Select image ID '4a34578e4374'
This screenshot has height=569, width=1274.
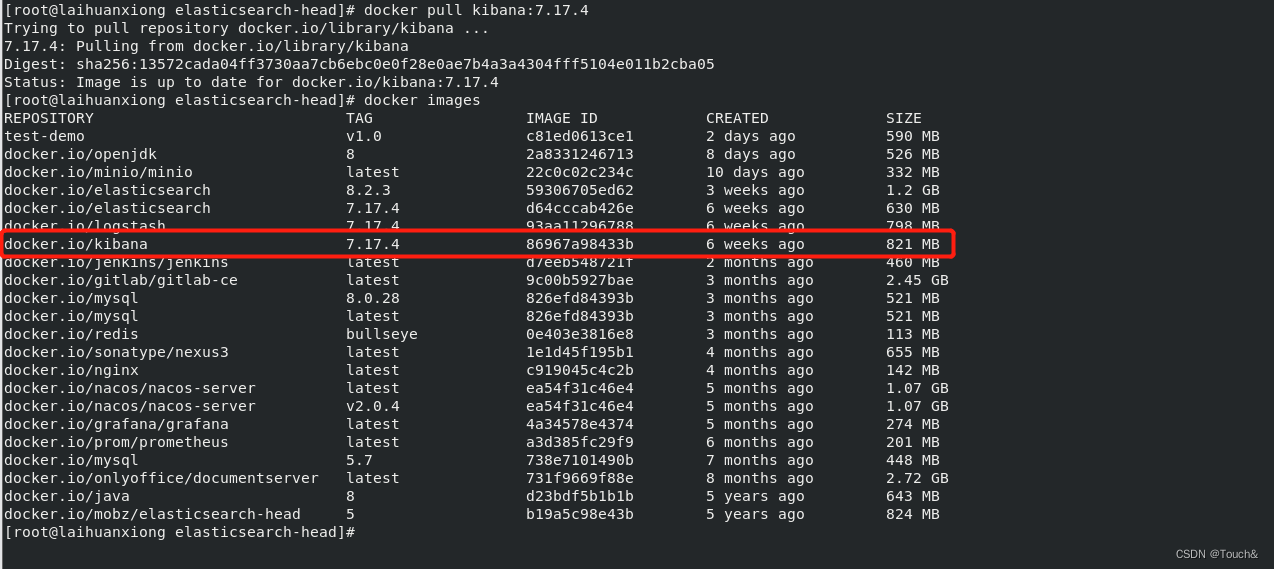[580, 424]
